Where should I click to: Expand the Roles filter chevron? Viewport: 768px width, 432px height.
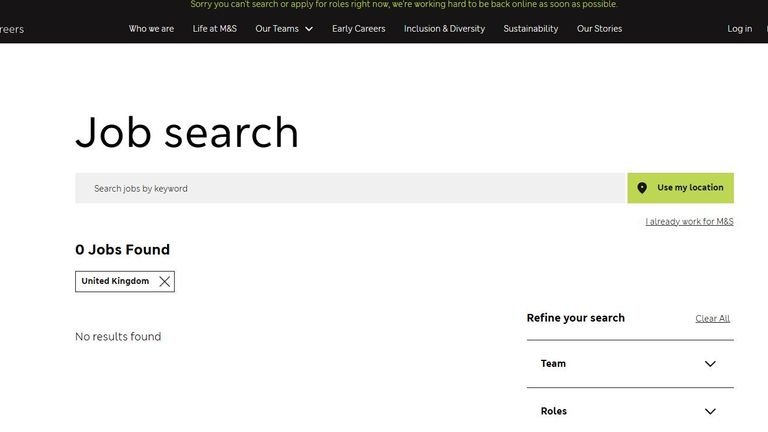710,411
